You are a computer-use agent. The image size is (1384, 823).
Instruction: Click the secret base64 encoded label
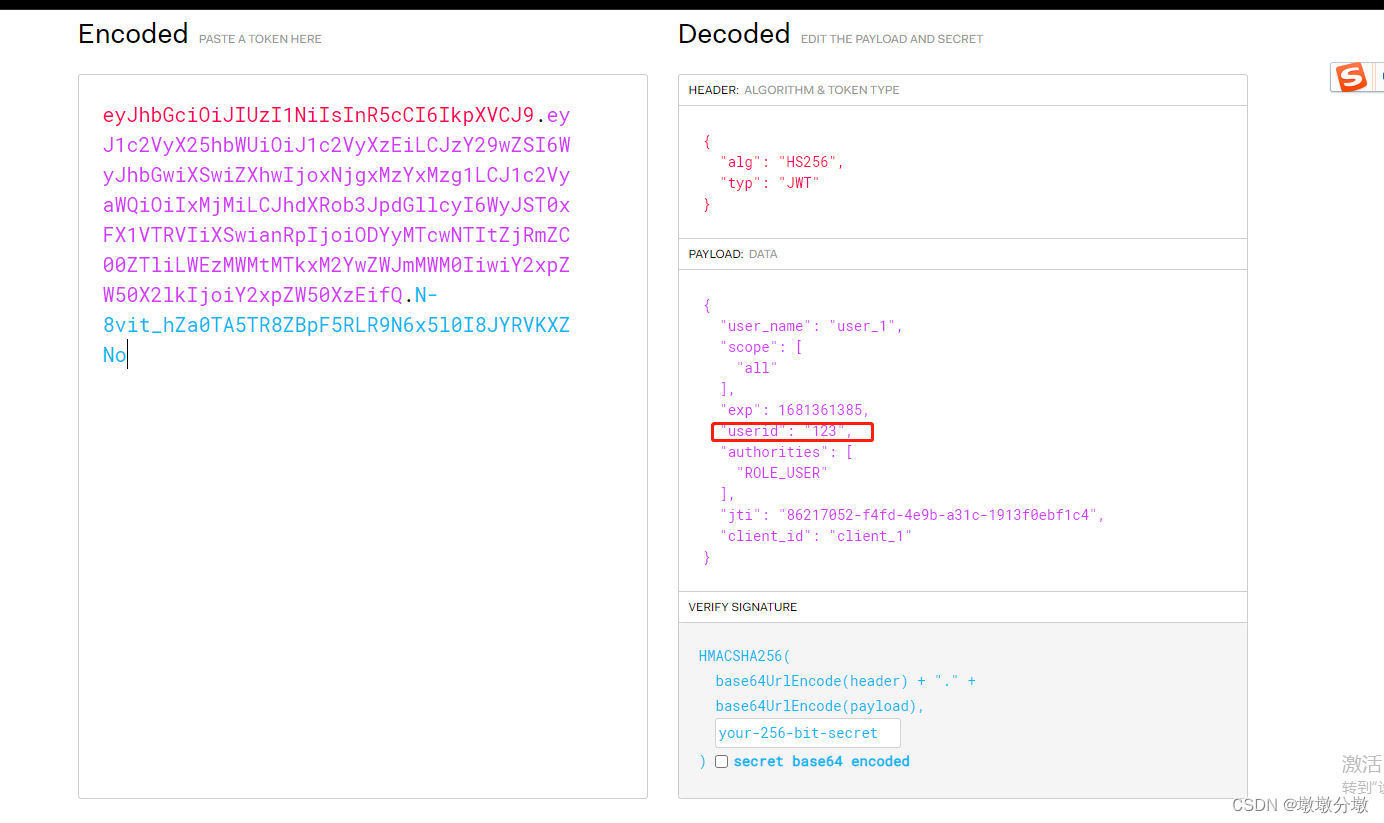click(x=821, y=762)
